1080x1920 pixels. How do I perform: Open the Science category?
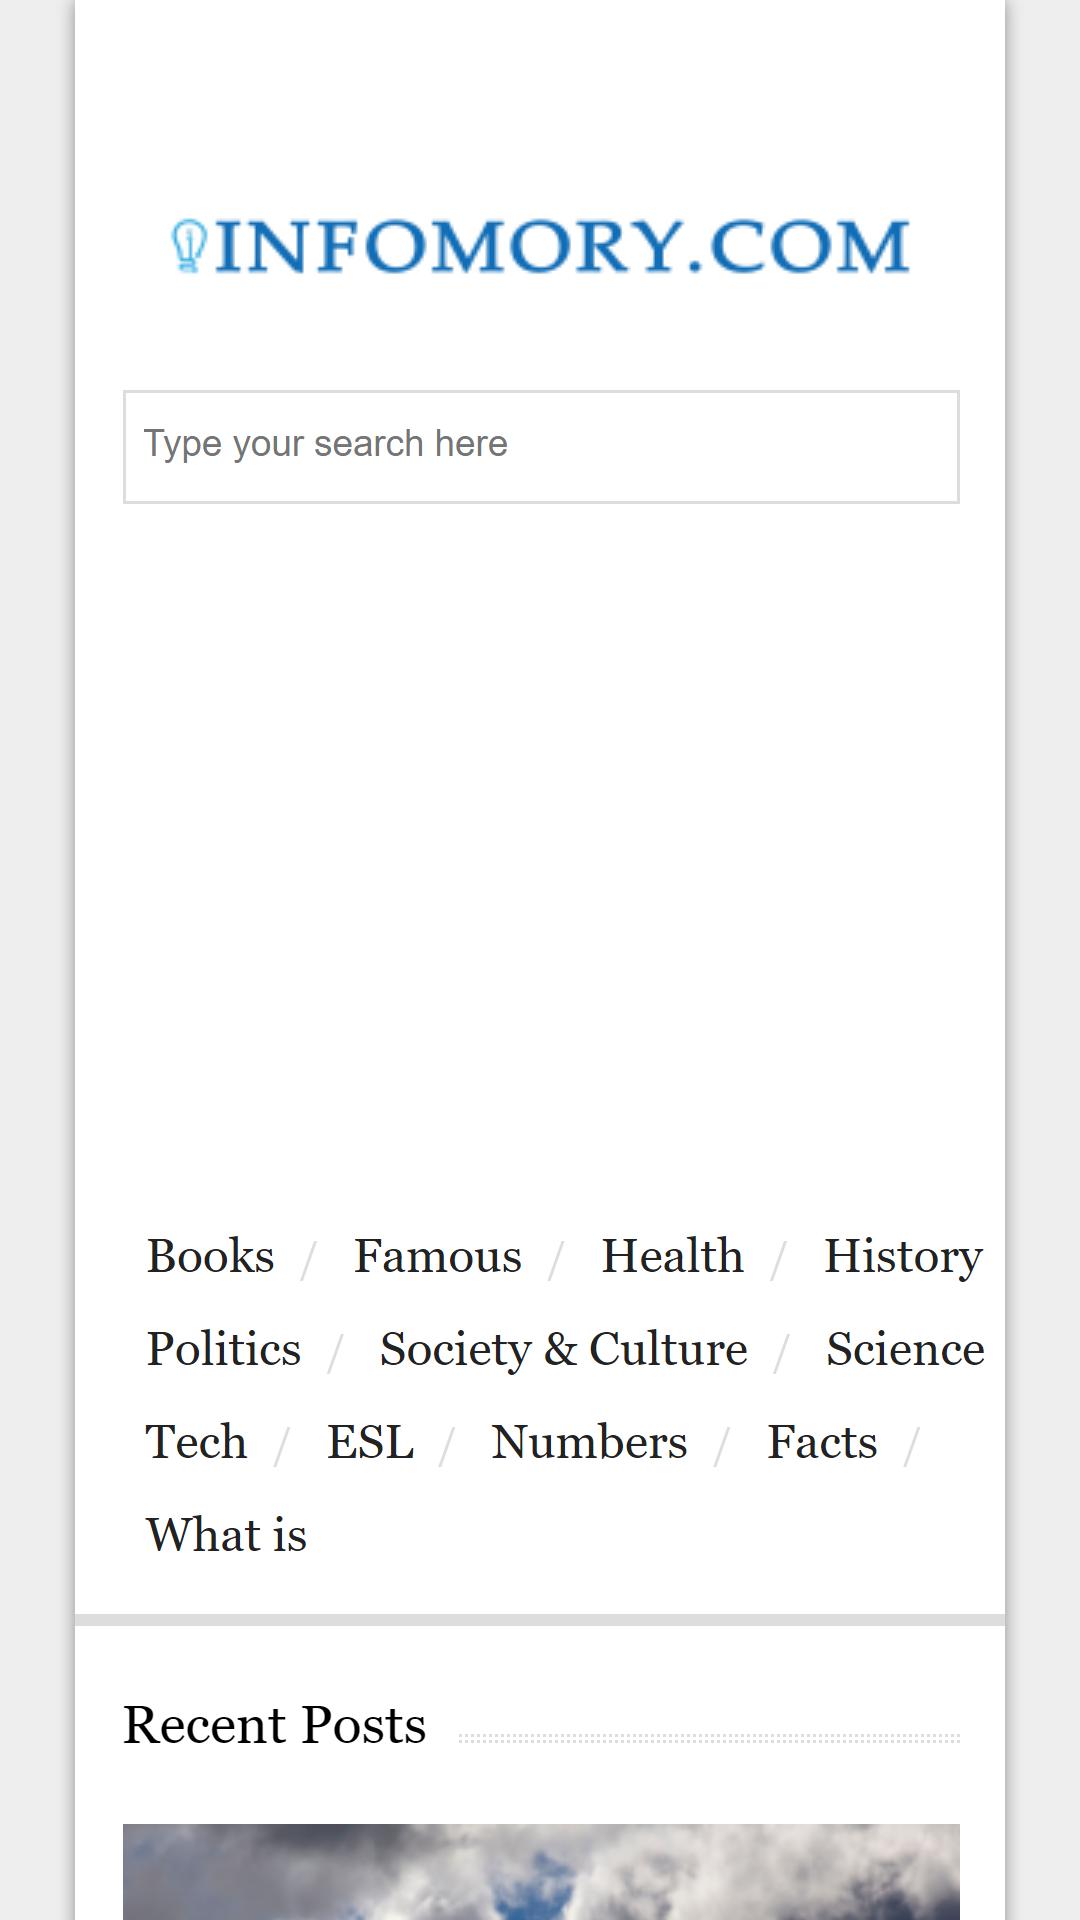[905, 1349]
